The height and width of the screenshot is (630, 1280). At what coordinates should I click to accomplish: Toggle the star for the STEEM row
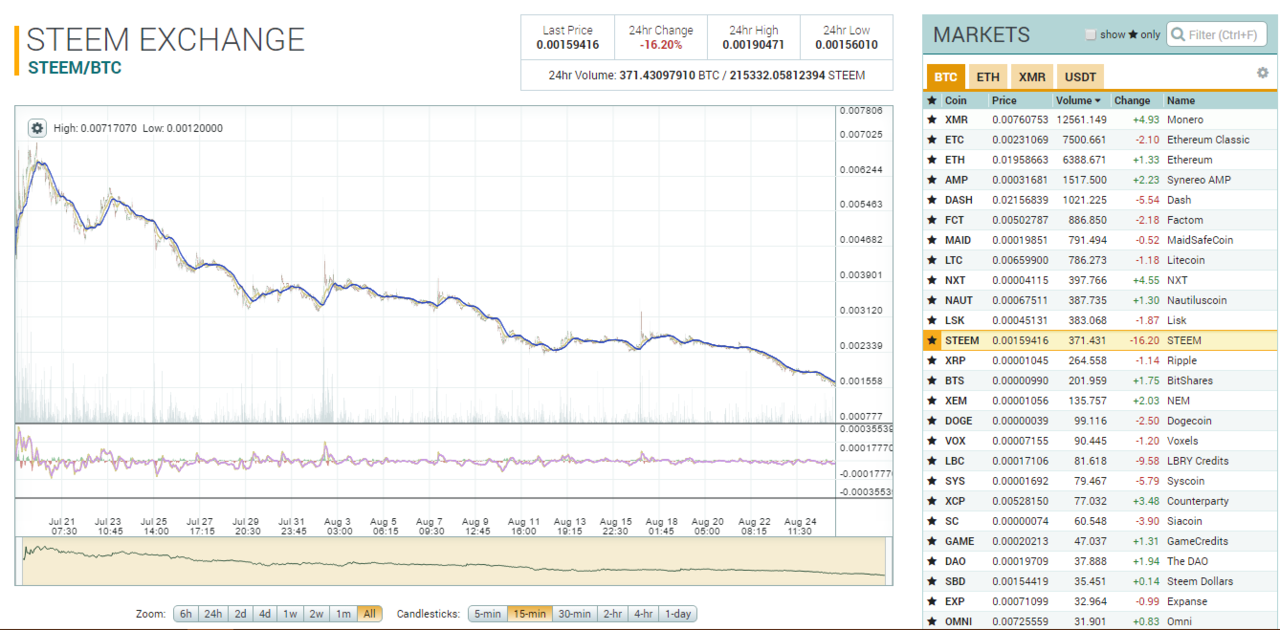[932, 341]
